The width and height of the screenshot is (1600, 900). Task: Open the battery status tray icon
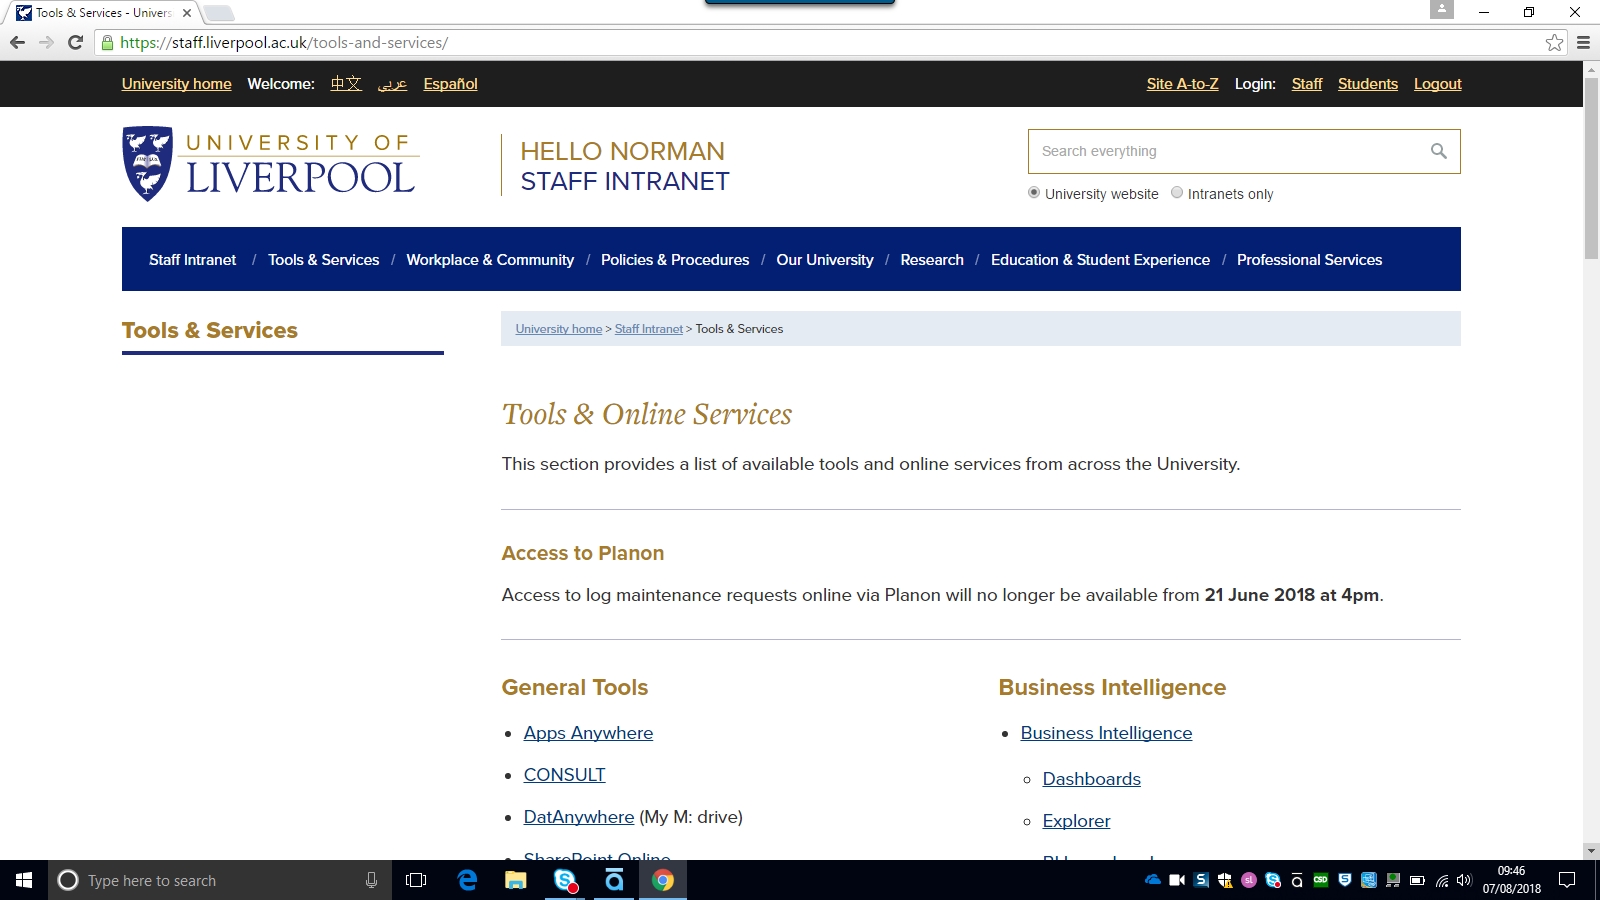(x=1417, y=881)
